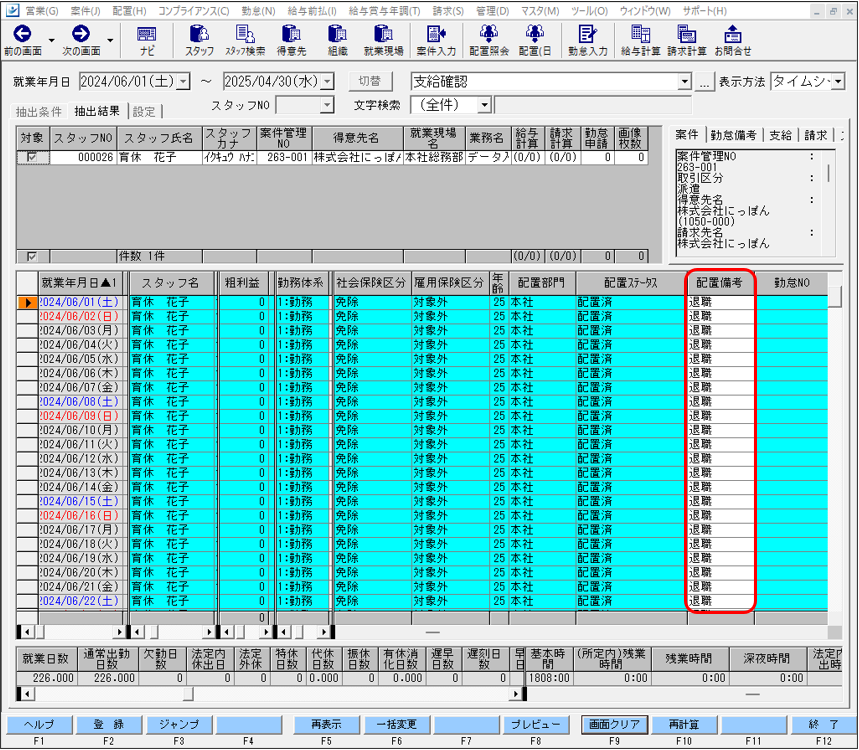Screen dimensions: 859x750
Task: Click the ヘルプ F1 button
Action: click(39, 724)
